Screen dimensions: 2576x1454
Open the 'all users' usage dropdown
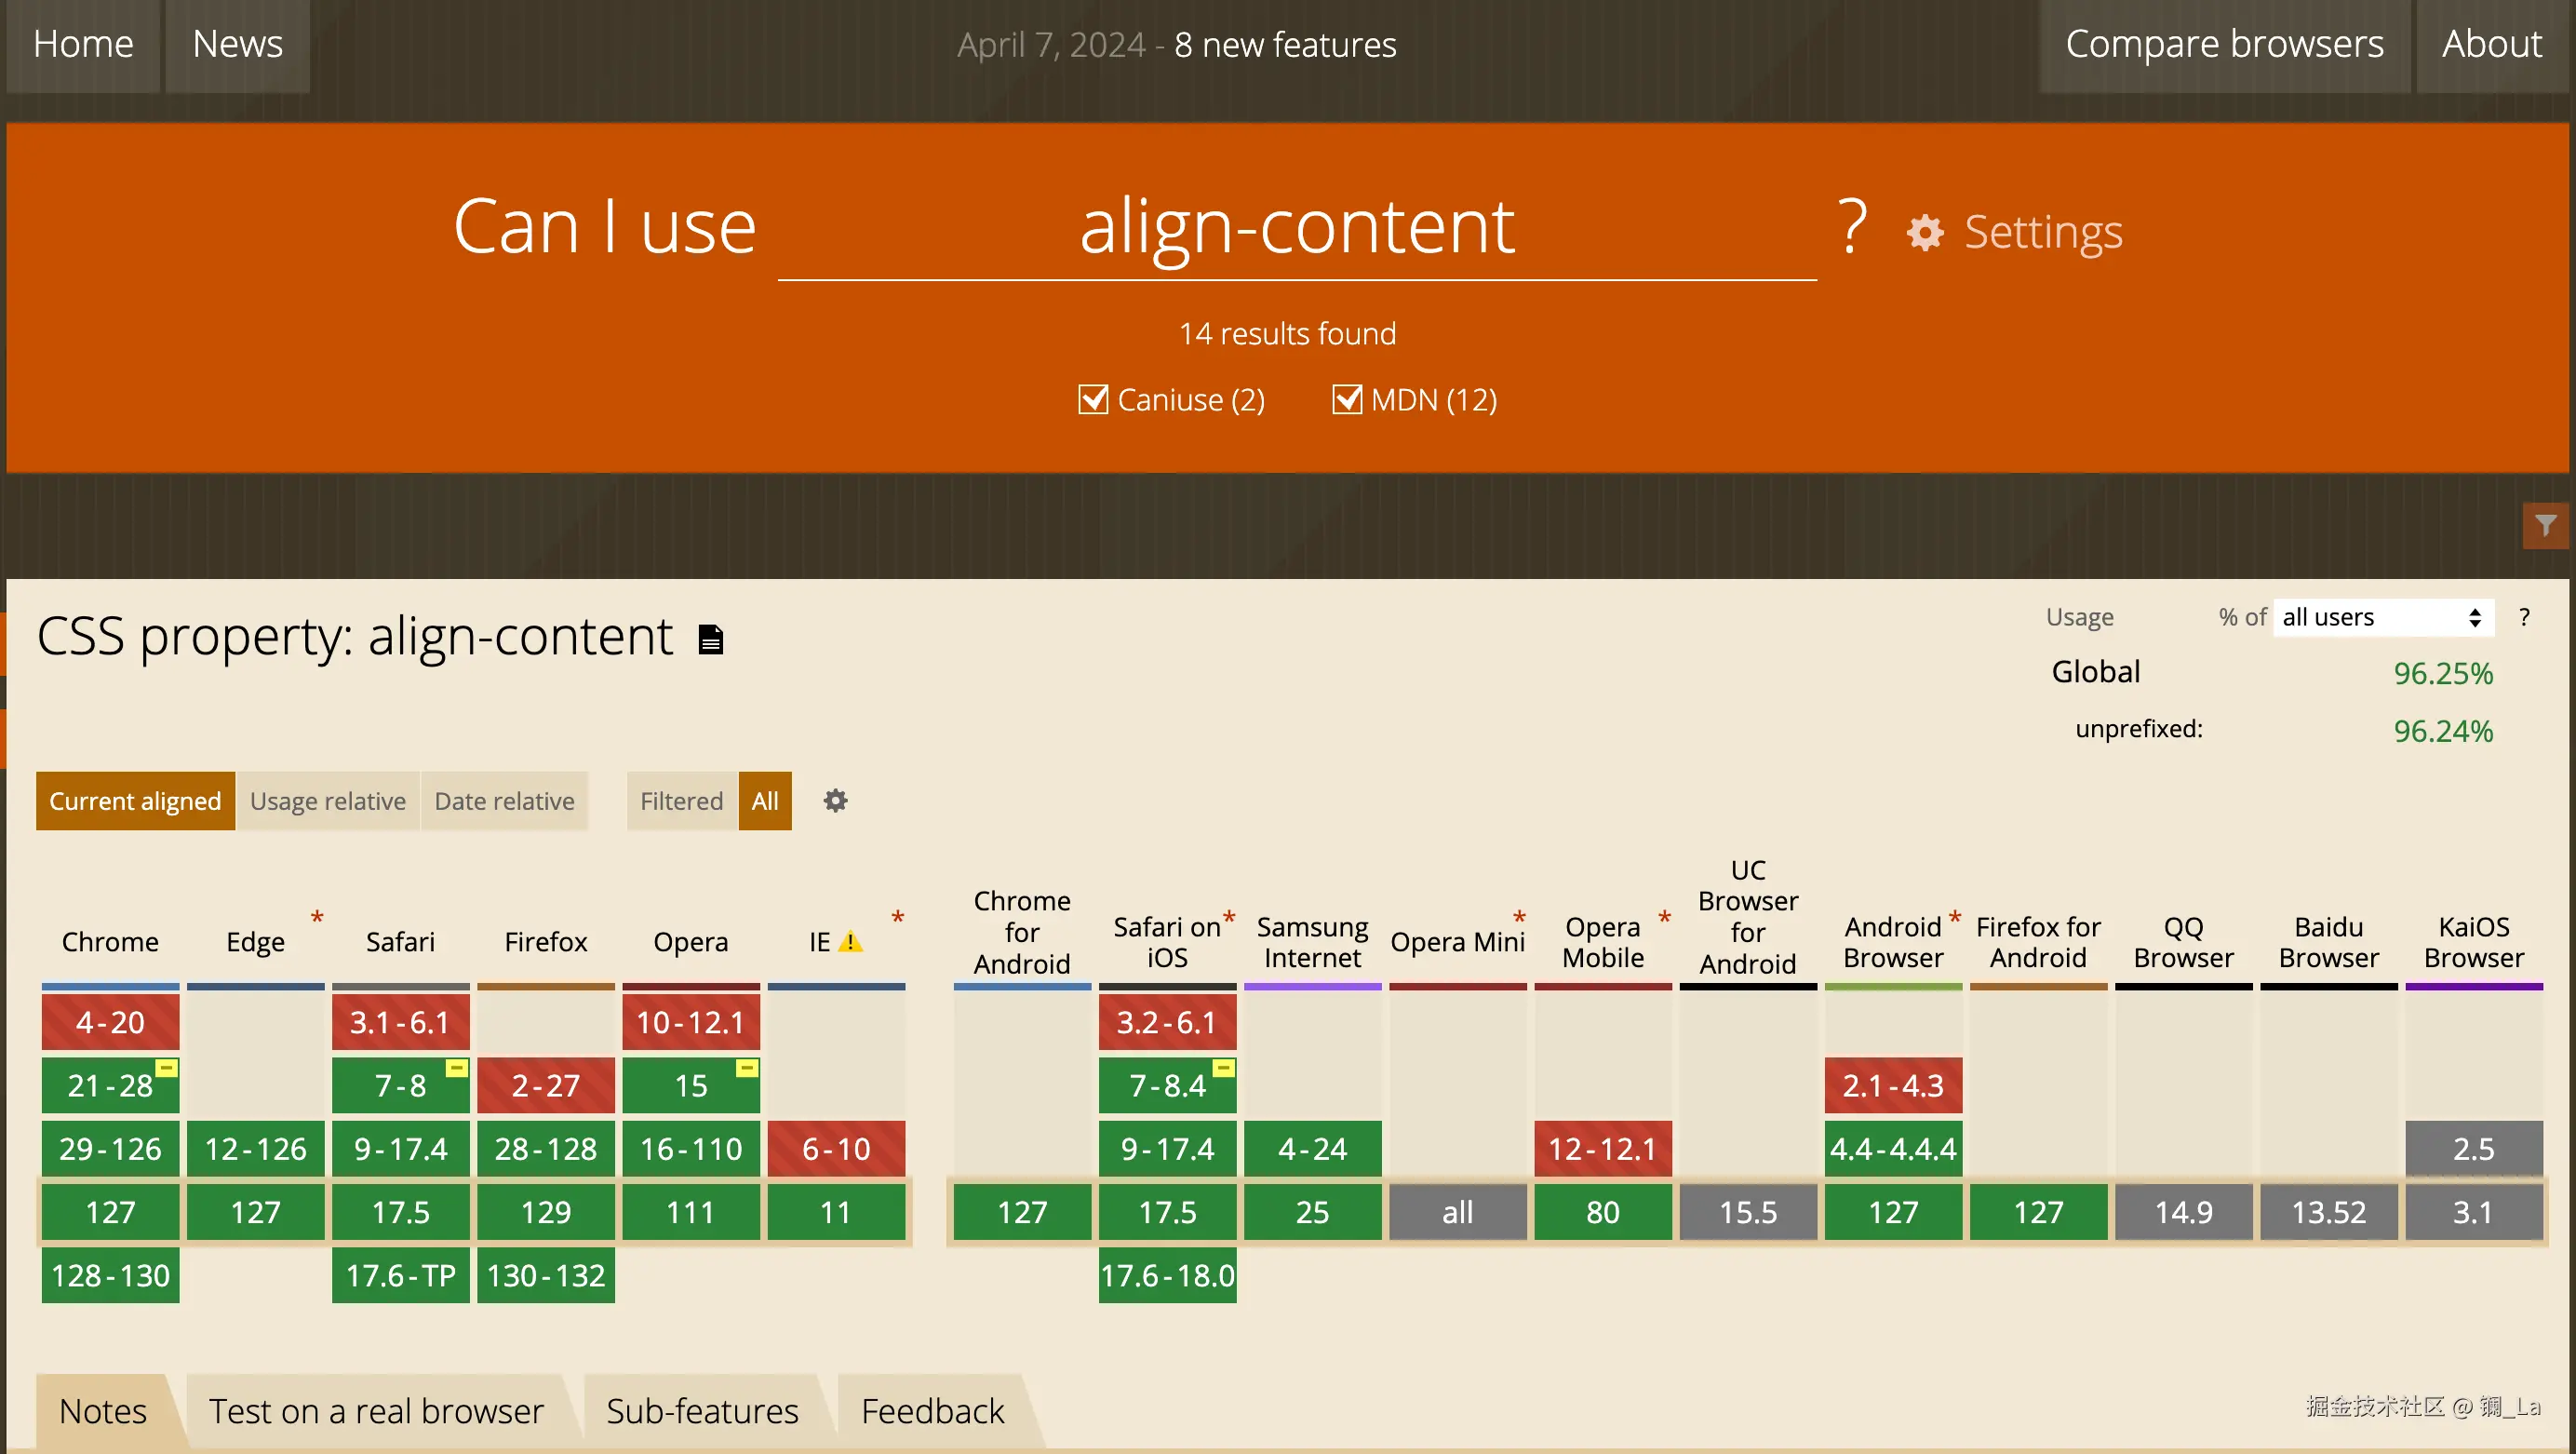pyautogui.click(x=2384, y=617)
